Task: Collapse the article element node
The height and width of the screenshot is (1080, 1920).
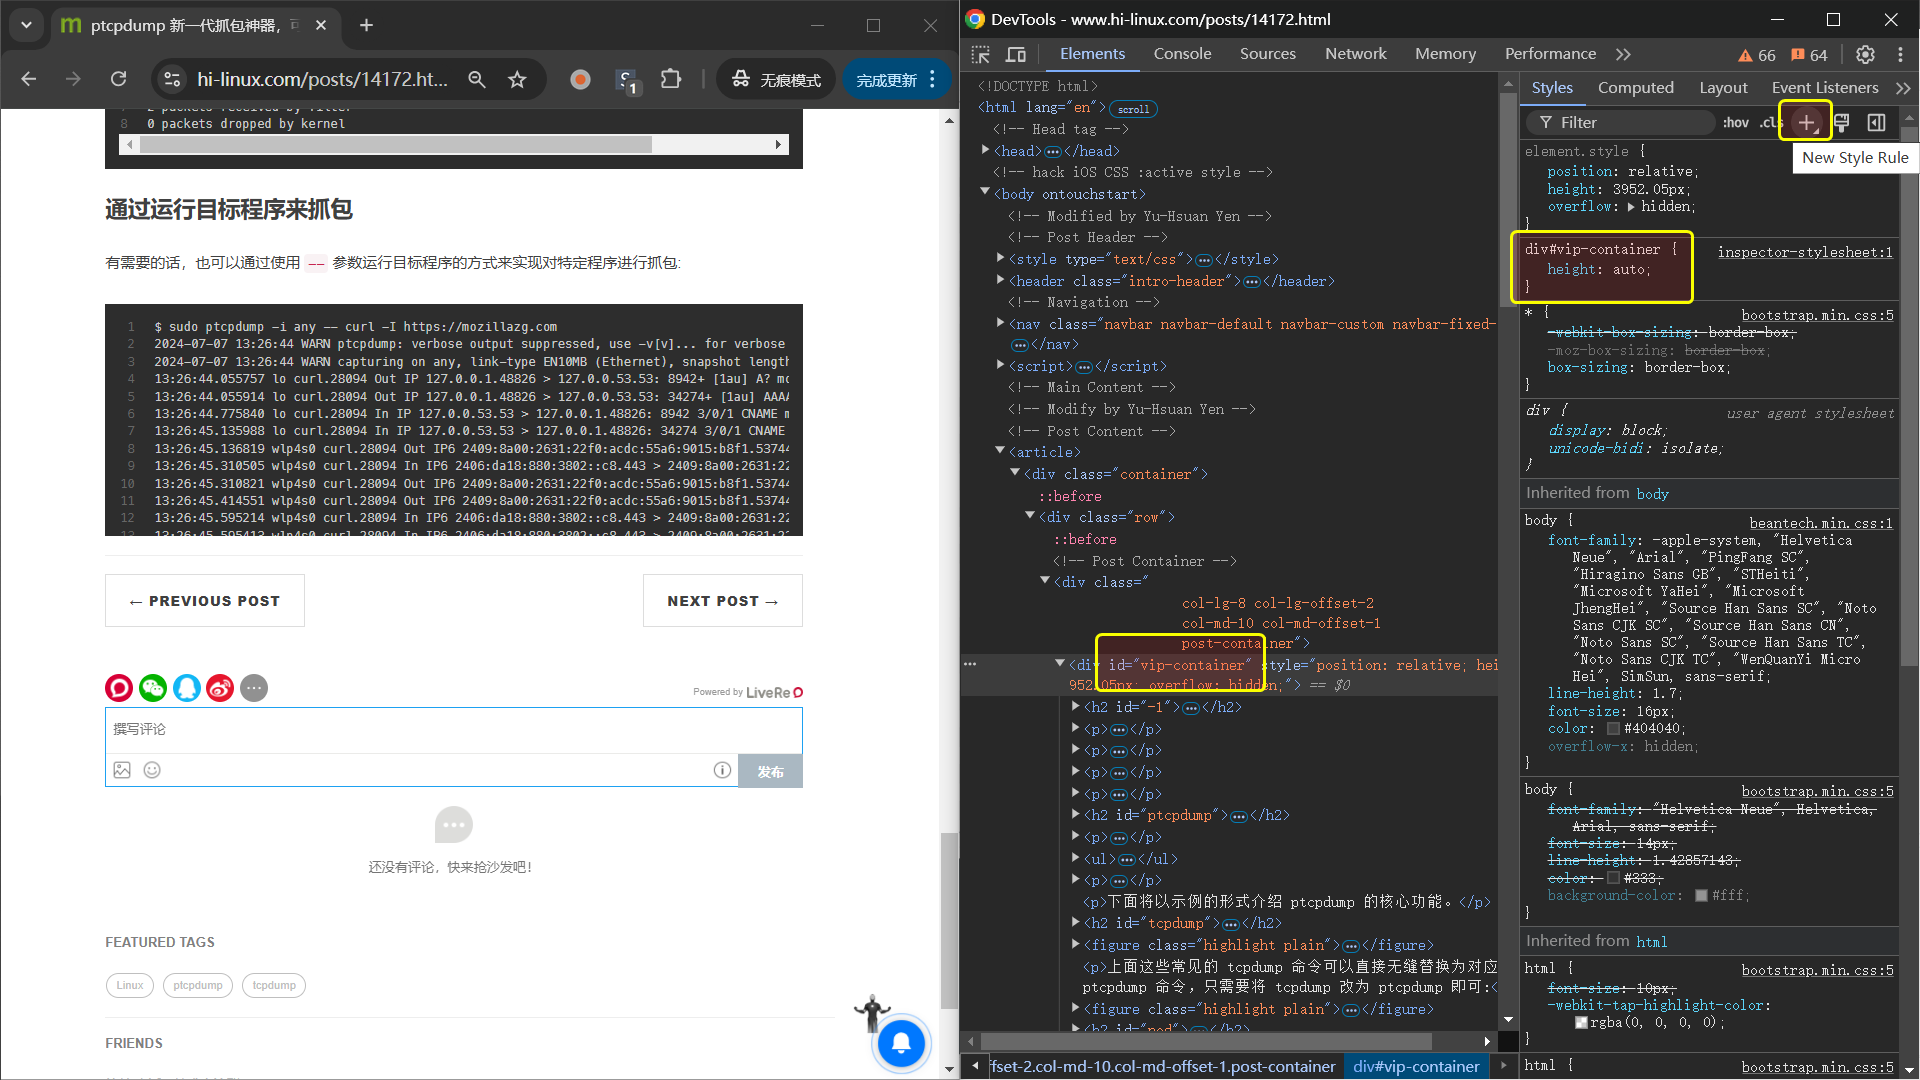Action: pyautogui.click(x=1000, y=452)
